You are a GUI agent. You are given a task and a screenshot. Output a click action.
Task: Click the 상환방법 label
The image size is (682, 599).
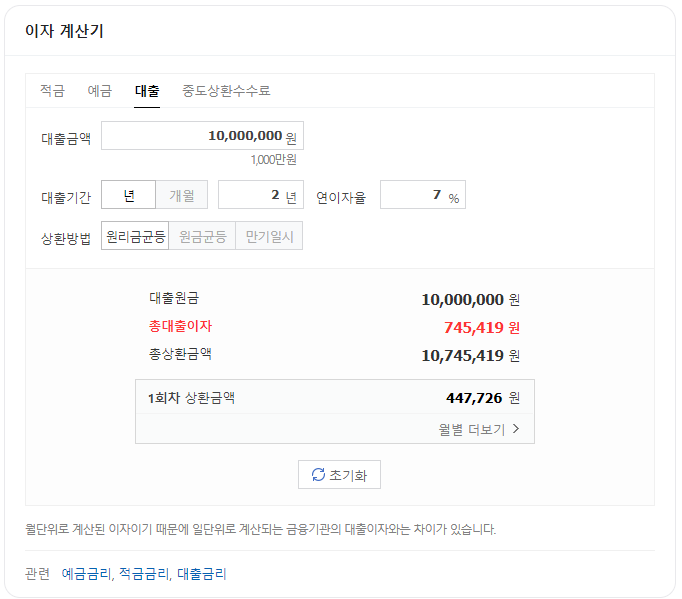(66, 238)
